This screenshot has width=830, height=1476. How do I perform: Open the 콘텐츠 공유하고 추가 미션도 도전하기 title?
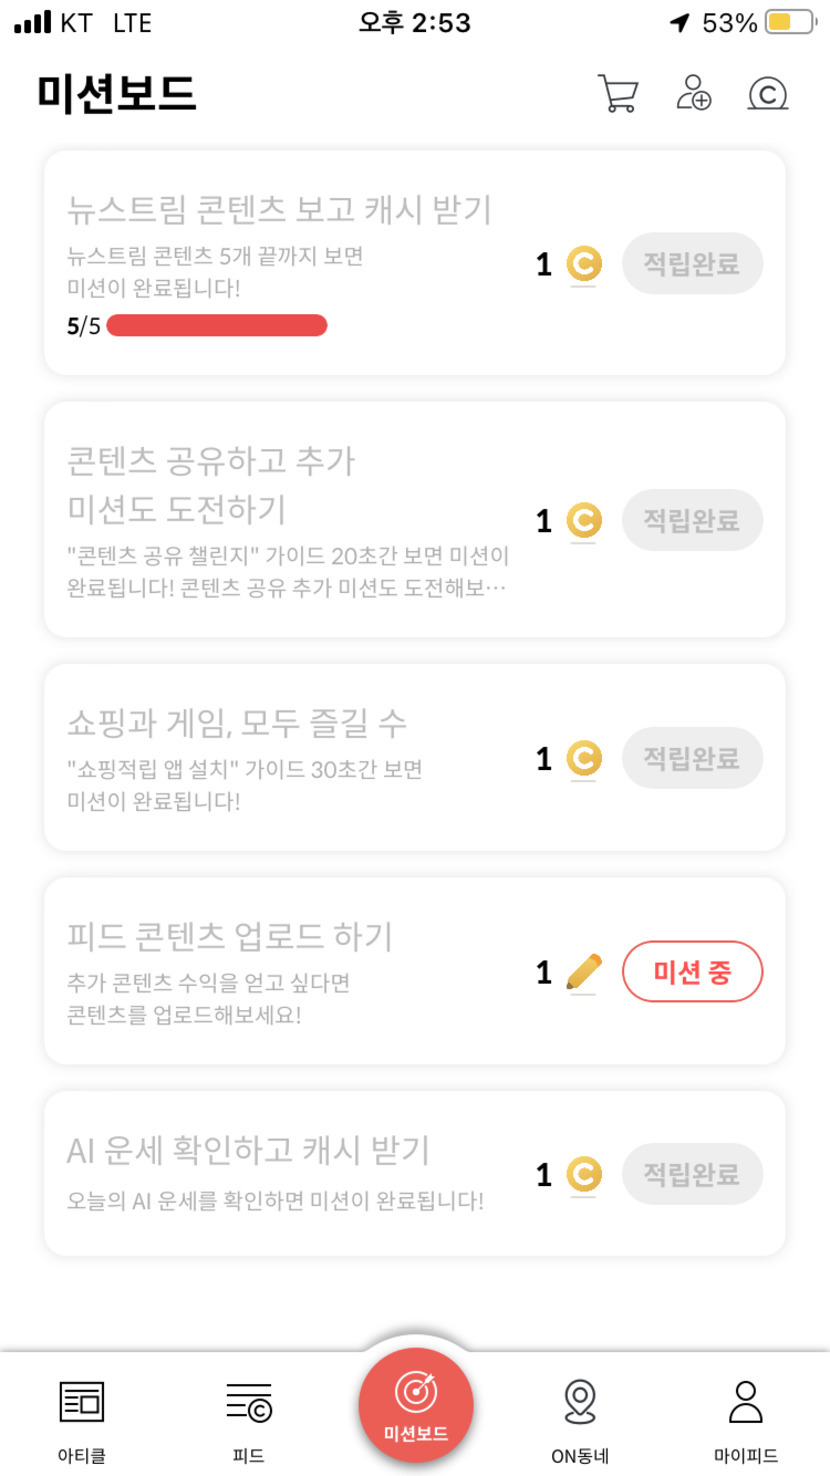[211, 485]
